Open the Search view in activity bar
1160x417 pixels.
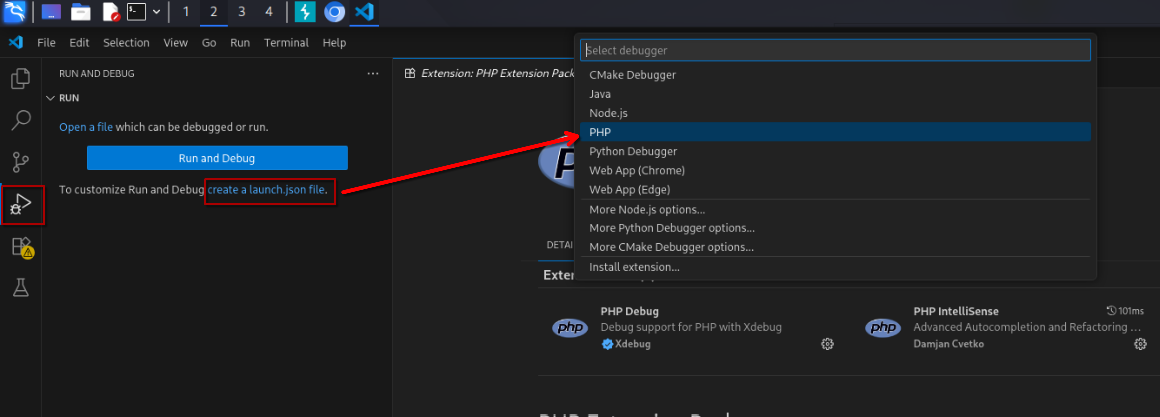21,120
